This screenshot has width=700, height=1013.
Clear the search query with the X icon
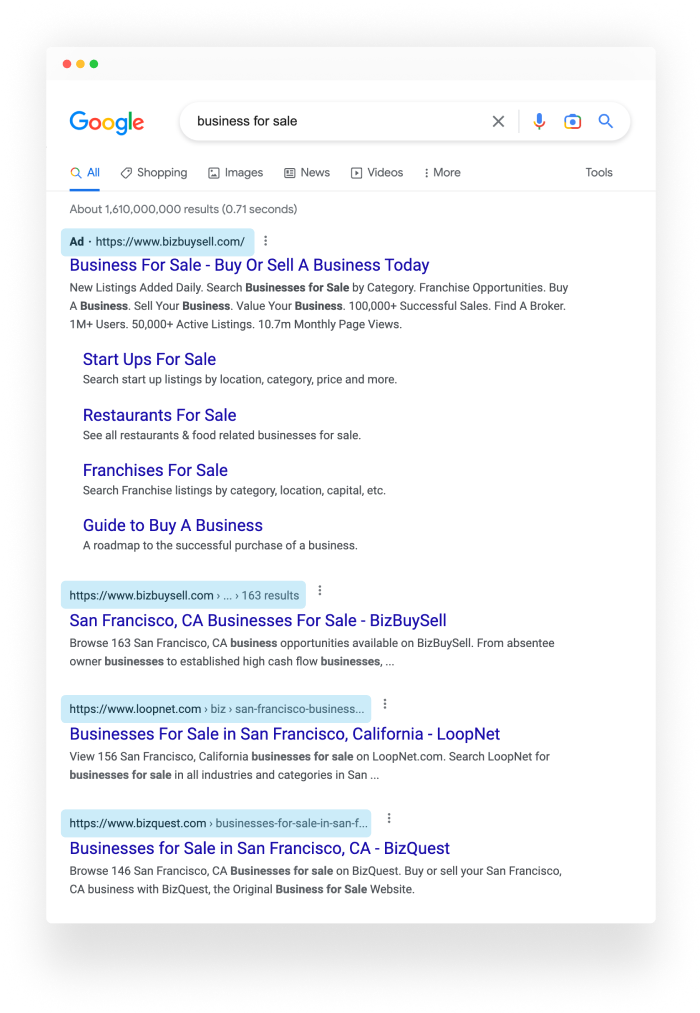coord(498,121)
